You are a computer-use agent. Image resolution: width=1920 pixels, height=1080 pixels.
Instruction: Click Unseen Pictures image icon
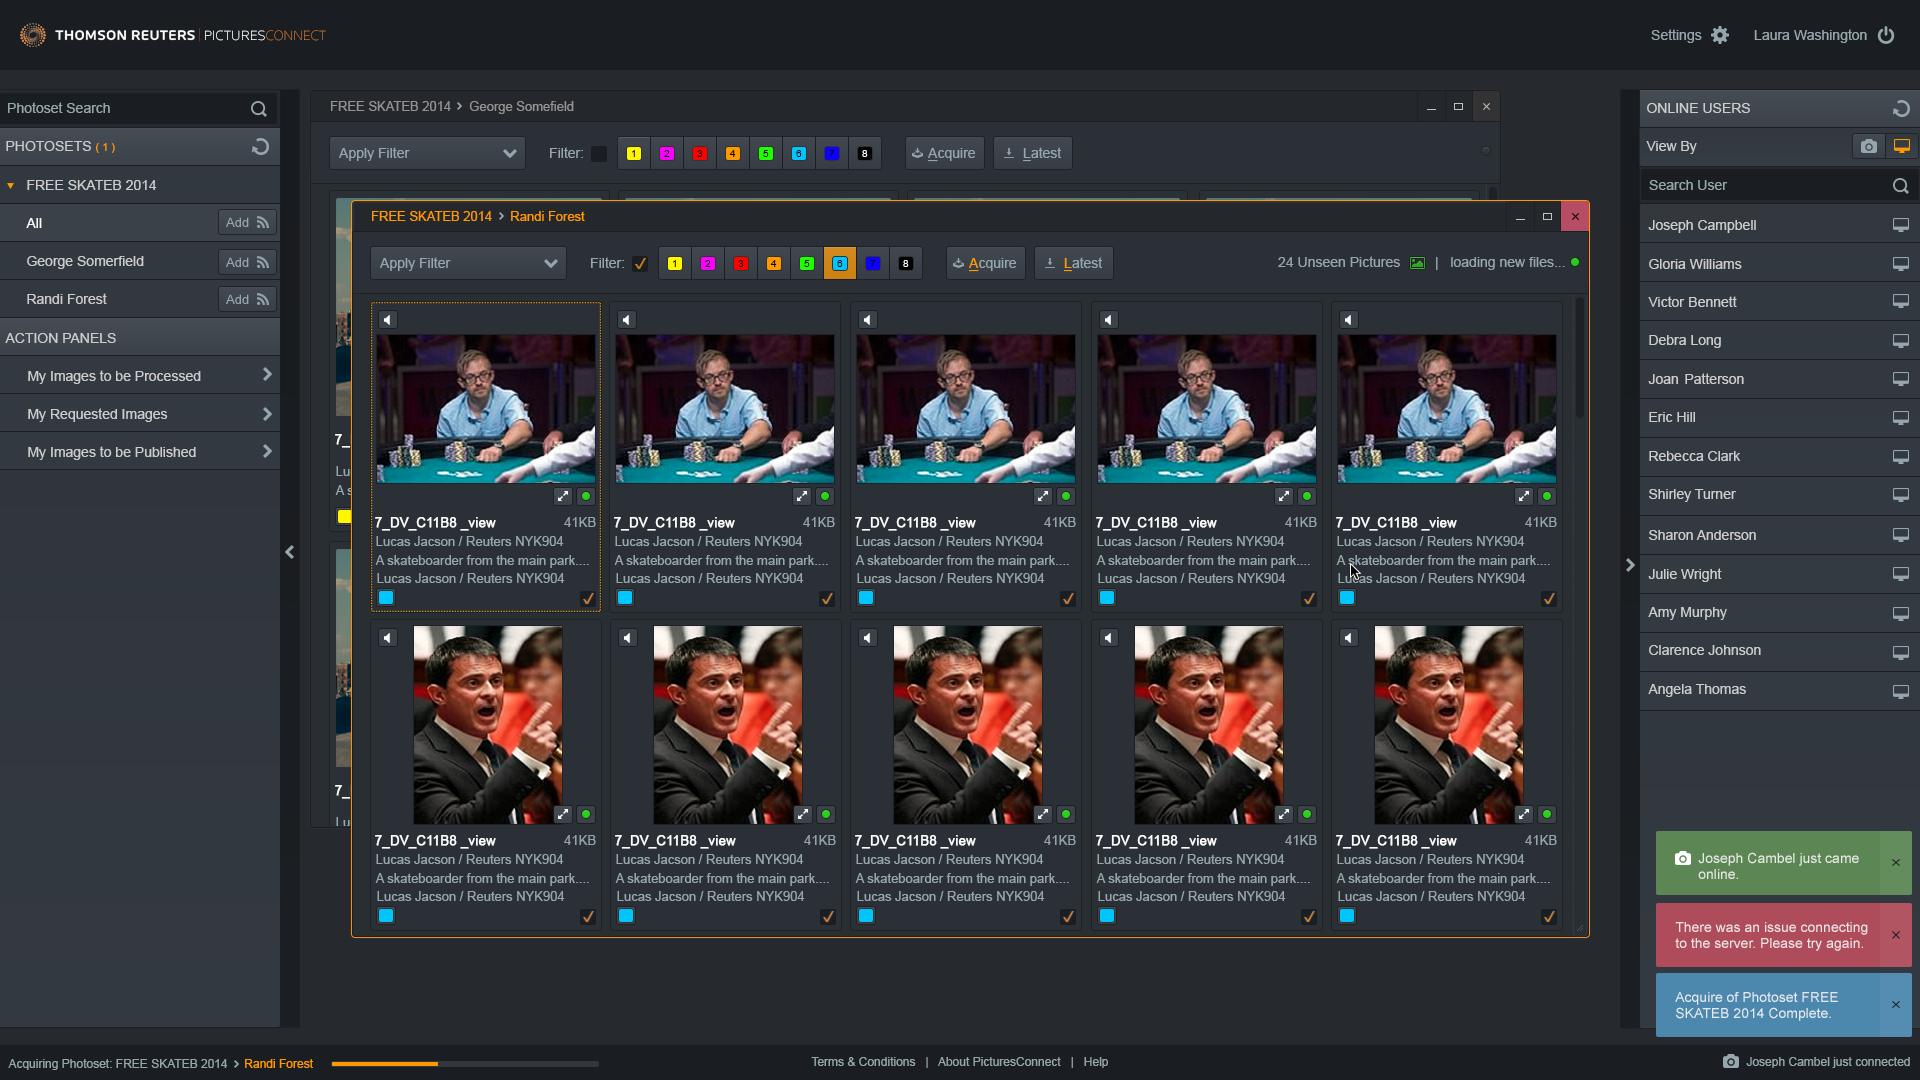(1417, 263)
